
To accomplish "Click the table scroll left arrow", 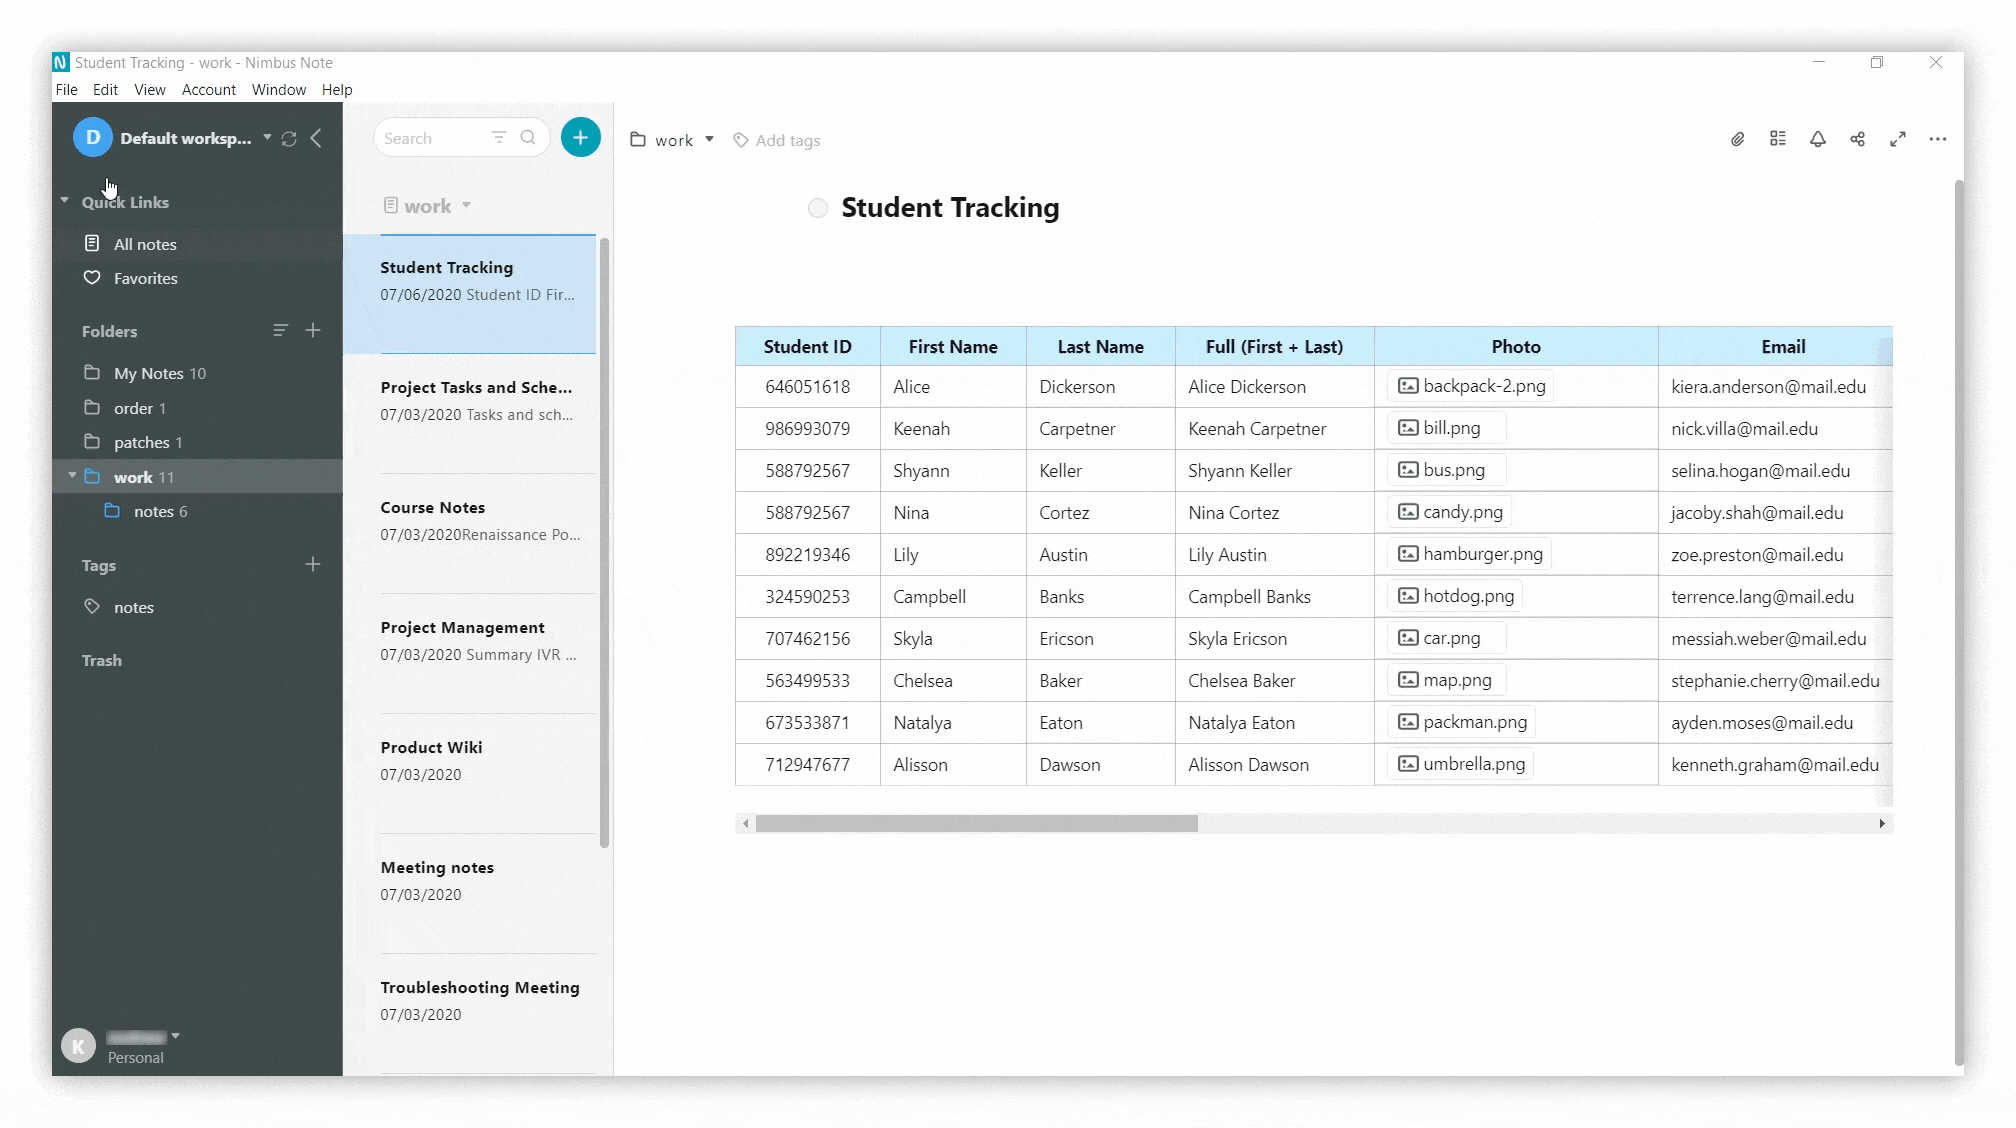I will [x=745, y=823].
